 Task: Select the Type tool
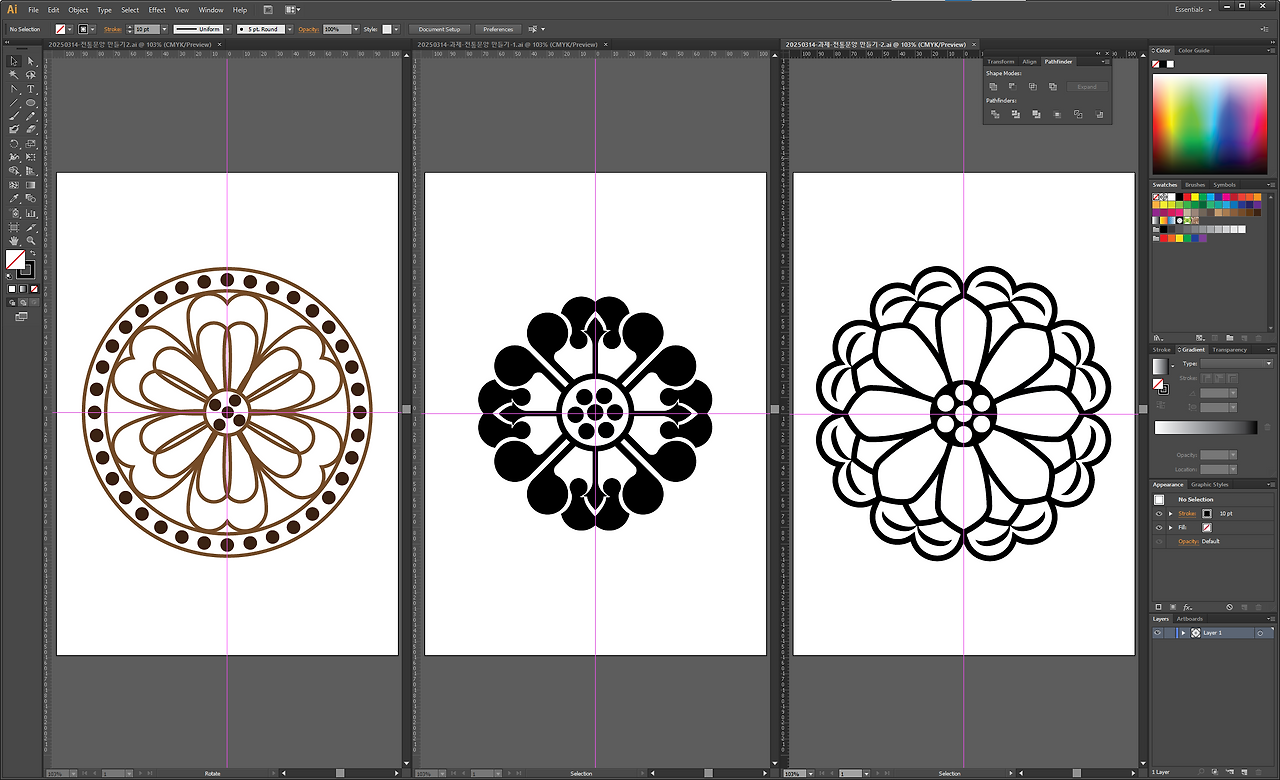coord(31,89)
